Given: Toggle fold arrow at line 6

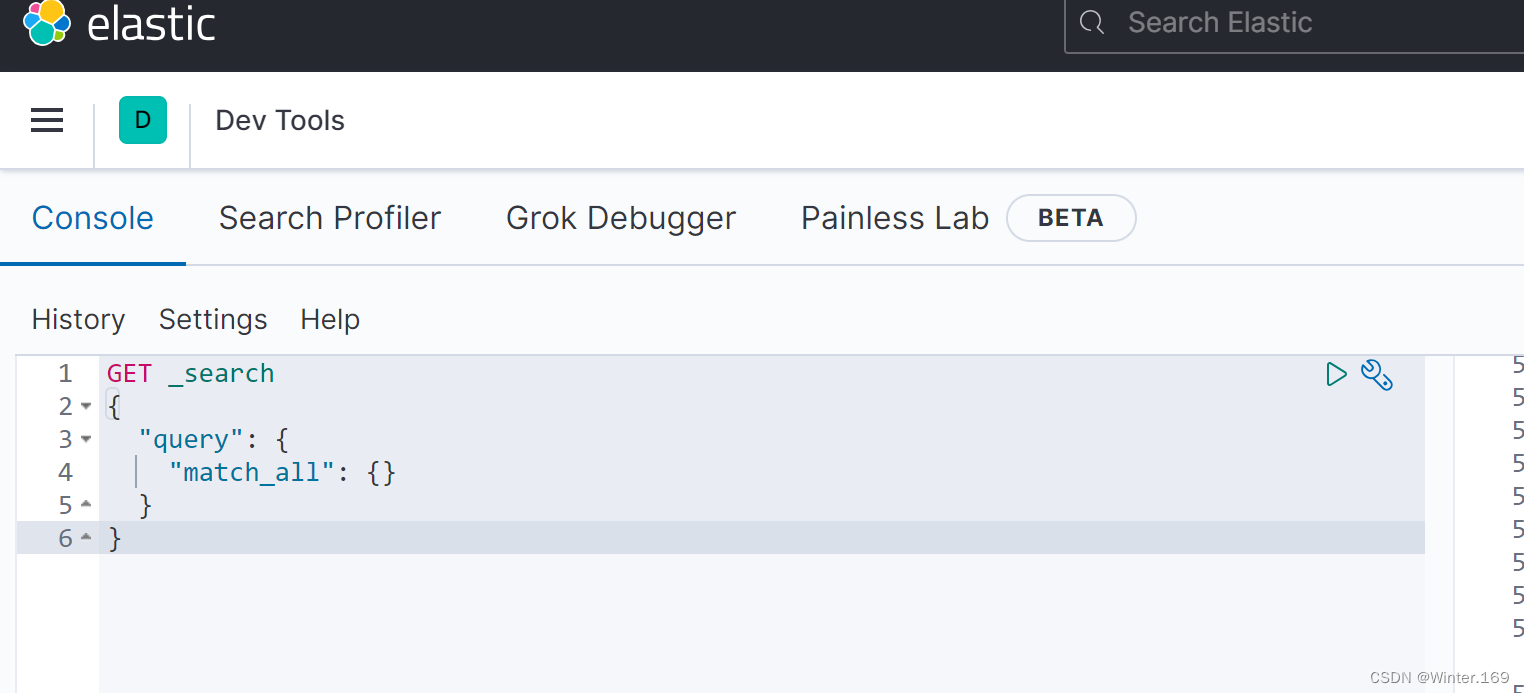Looking at the screenshot, I should tap(86, 538).
